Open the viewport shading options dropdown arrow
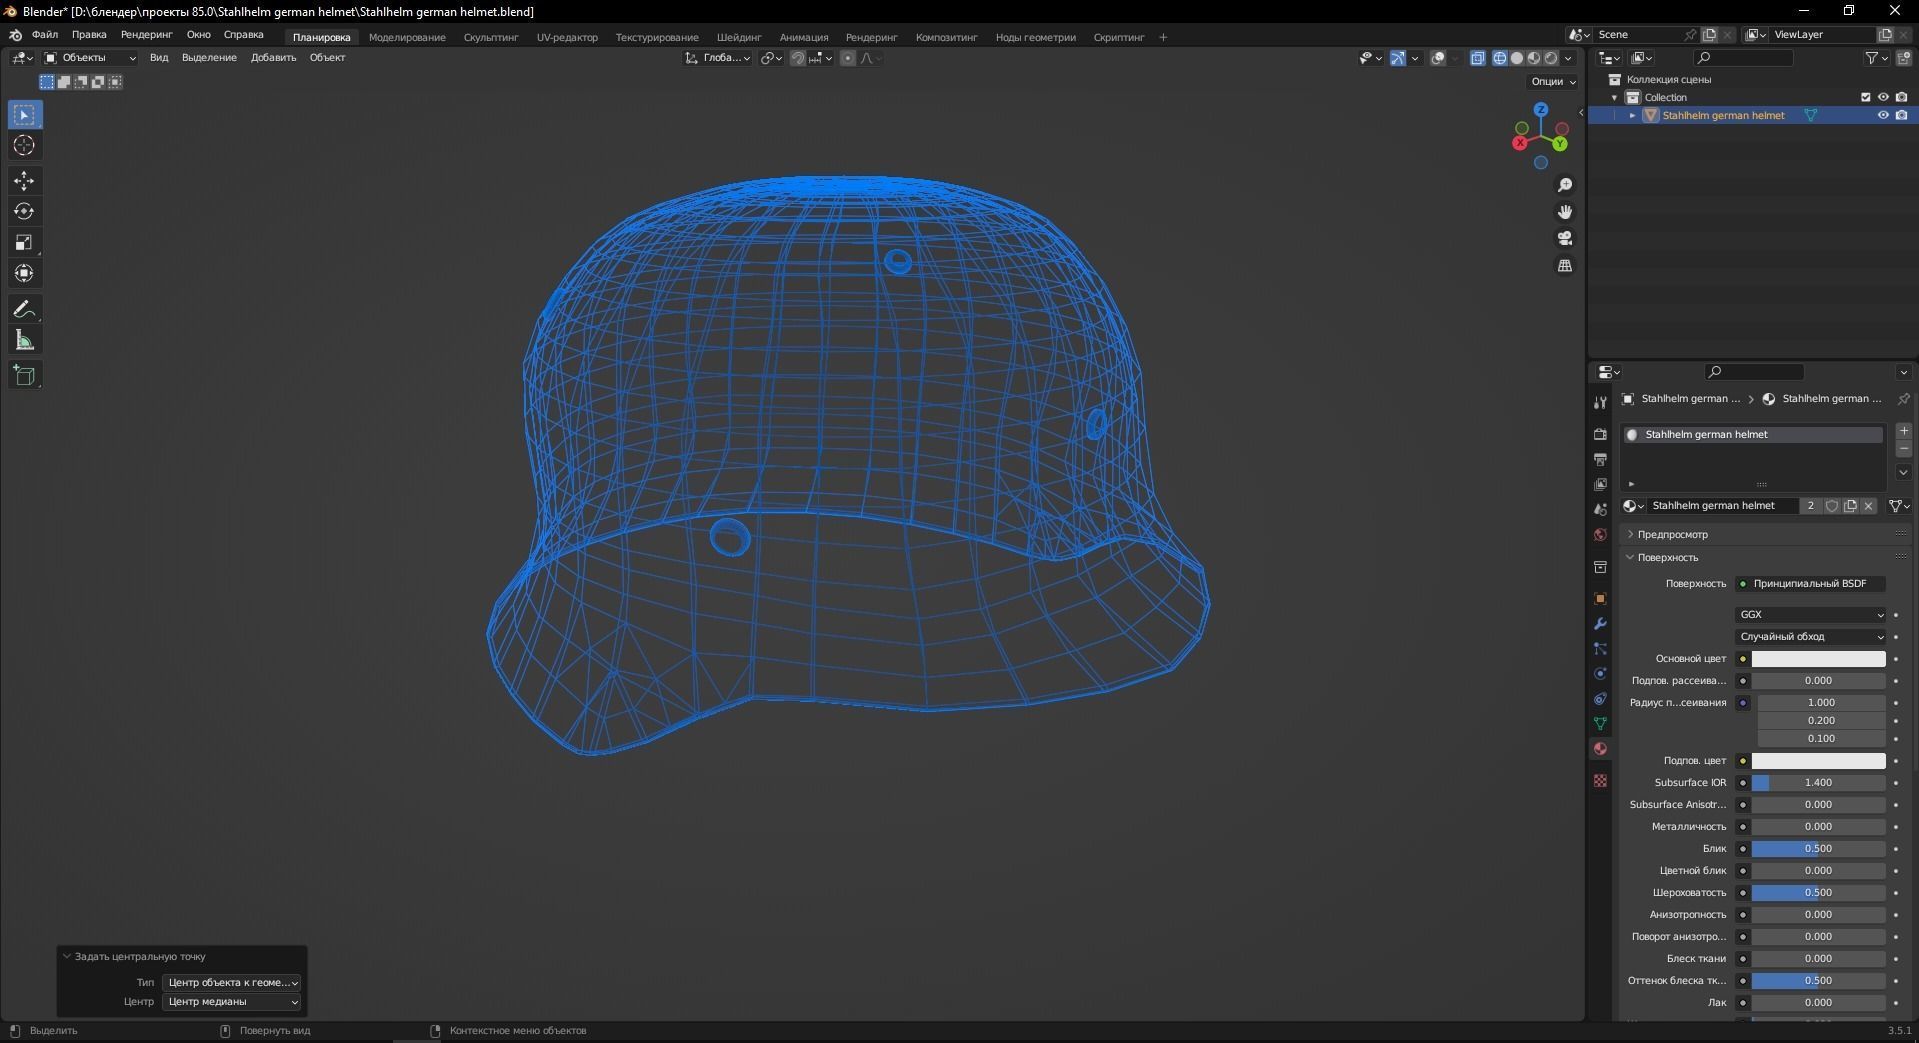 click(x=1569, y=58)
